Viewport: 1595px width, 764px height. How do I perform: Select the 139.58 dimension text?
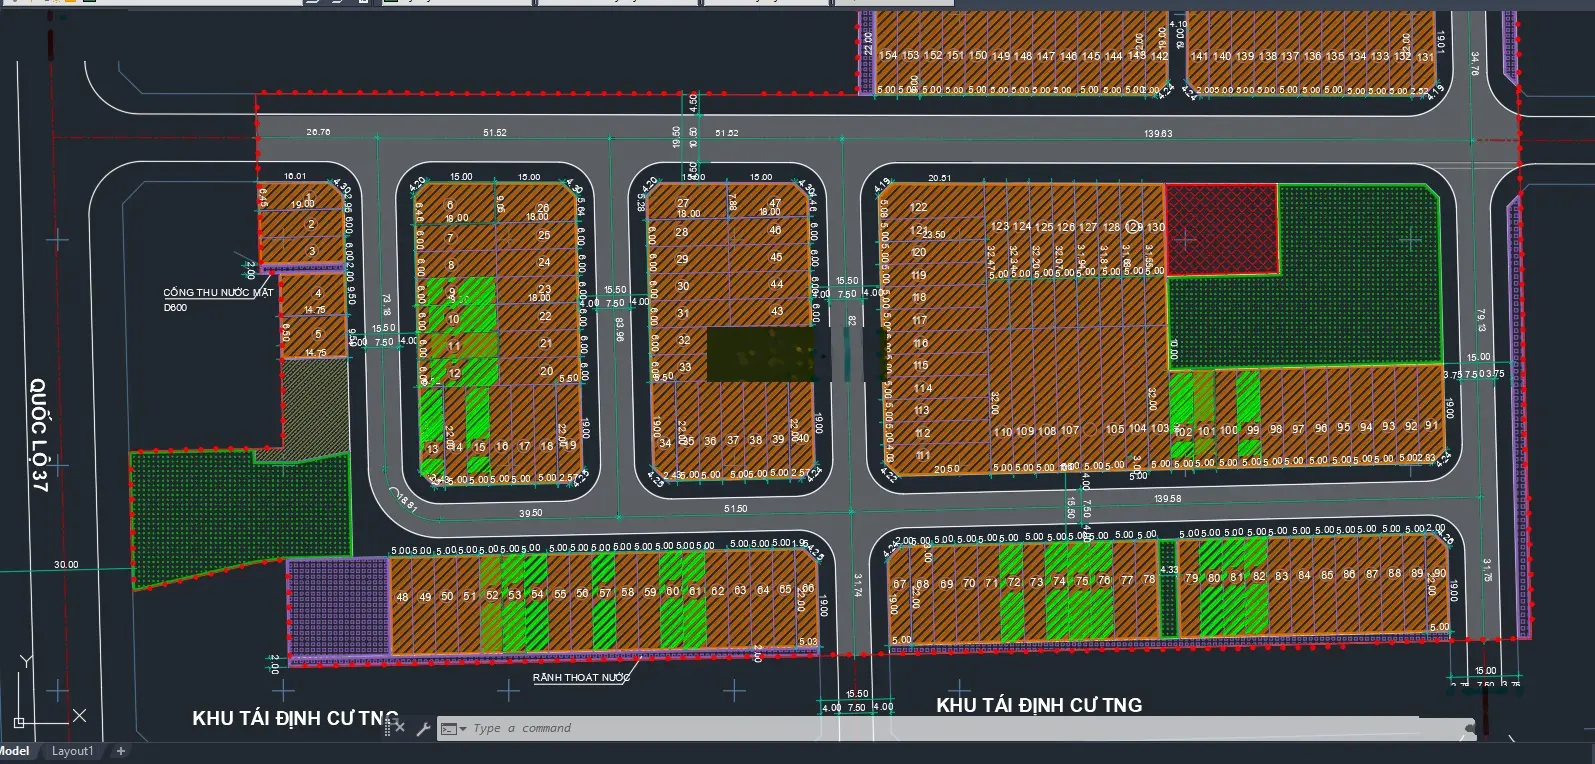point(1167,498)
